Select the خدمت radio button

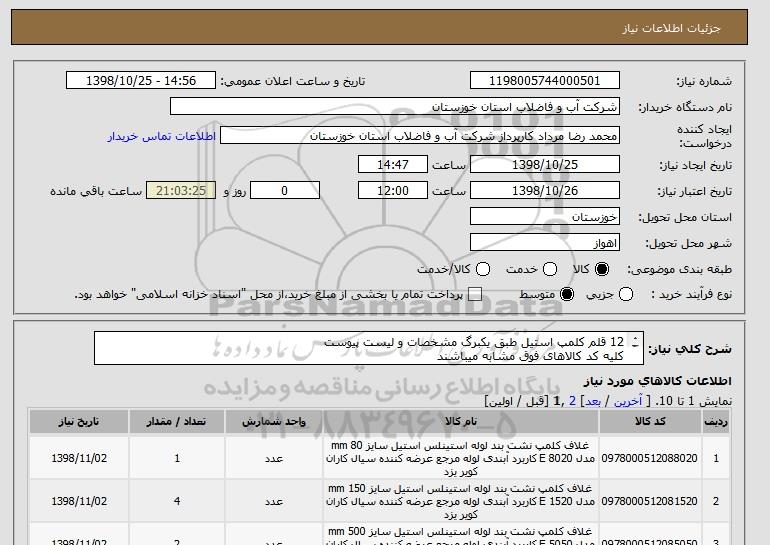[x=550, y=269]
